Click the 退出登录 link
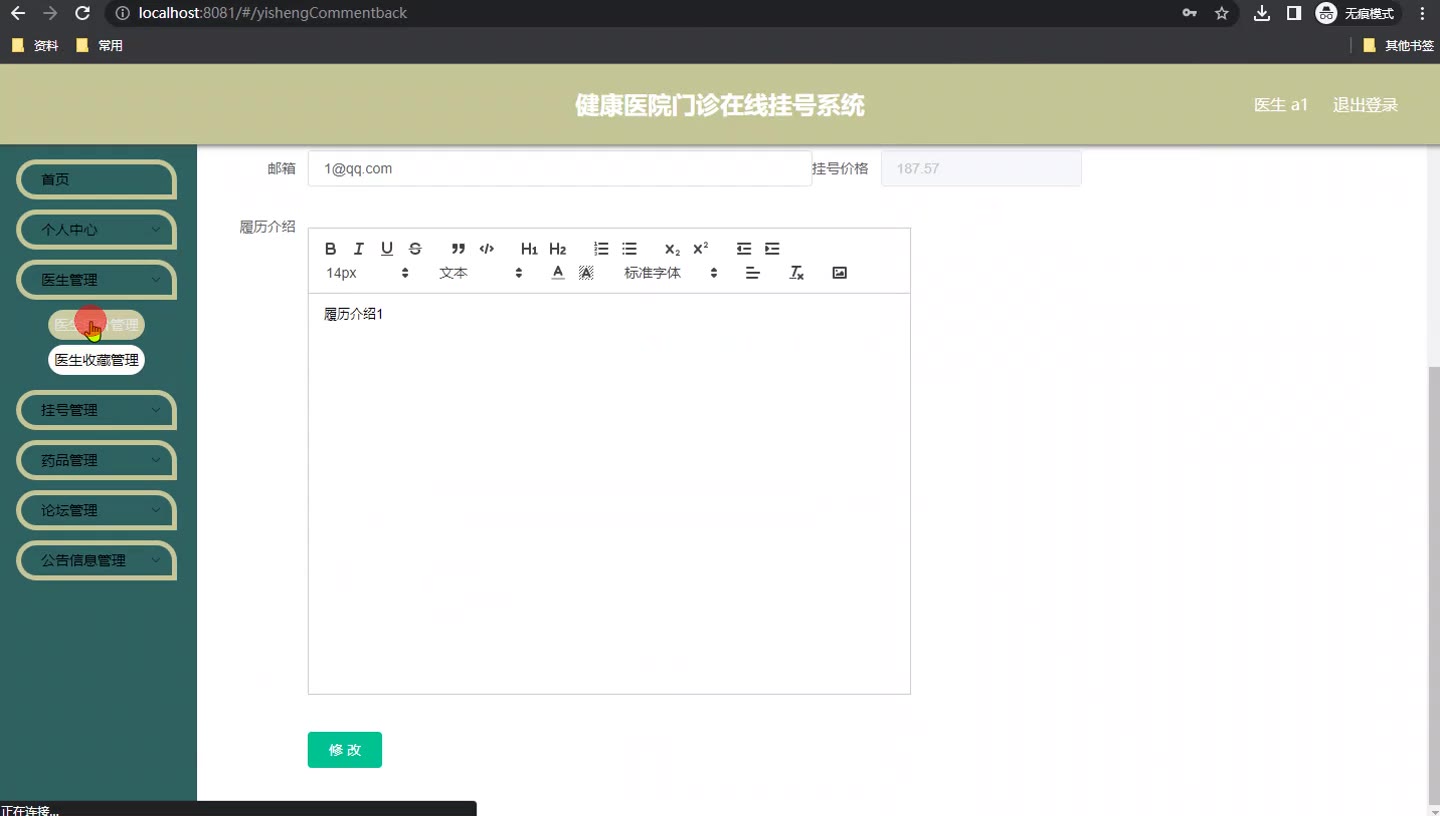1440x816 pixels. [1365, 105]
